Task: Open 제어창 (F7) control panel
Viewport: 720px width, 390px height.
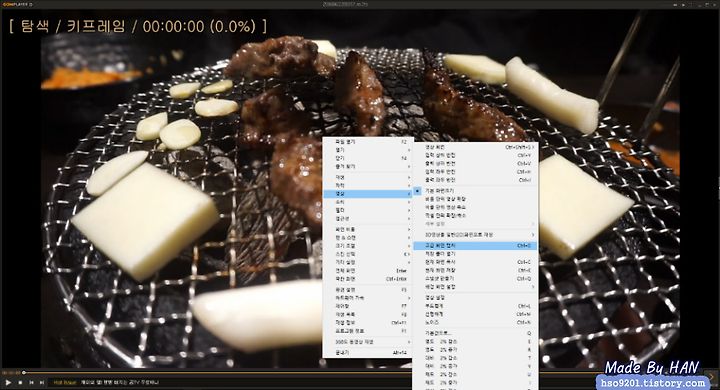Action: (368, 306)
